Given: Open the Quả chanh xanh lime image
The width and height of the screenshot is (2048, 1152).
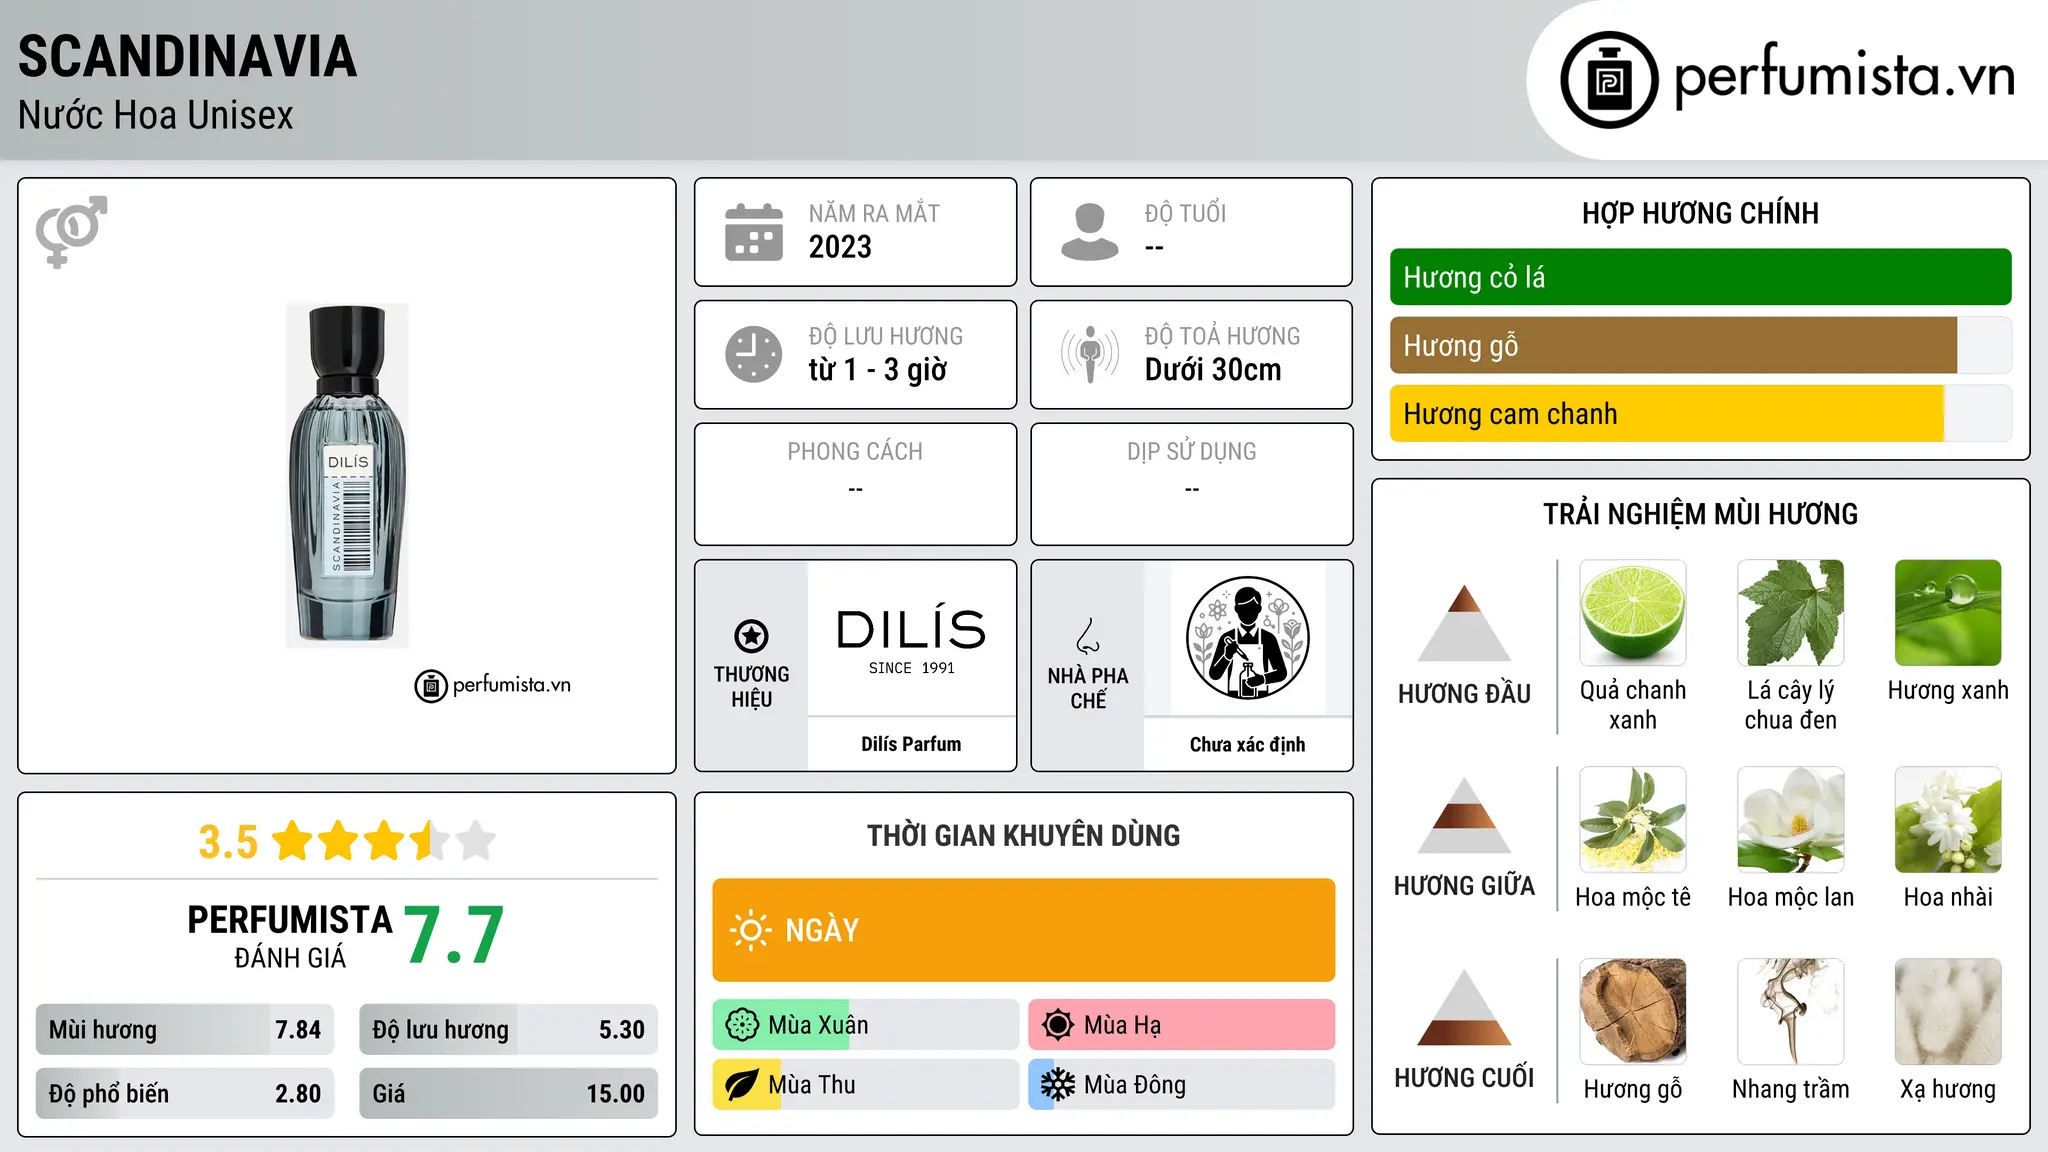Looking at the screenshot, I should [1633, 613].
